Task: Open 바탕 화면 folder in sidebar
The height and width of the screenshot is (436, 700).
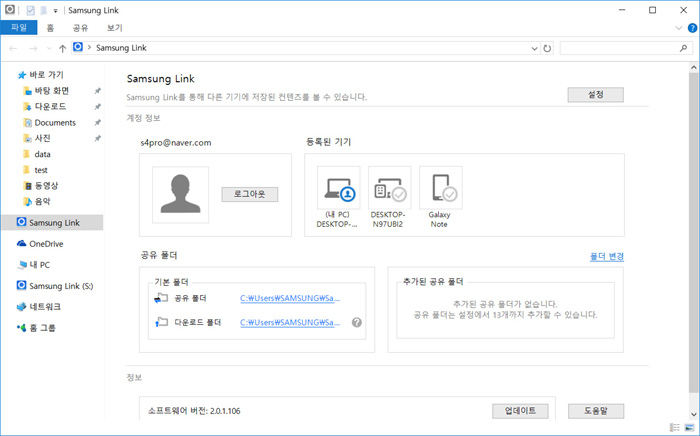Action: tap(52, 91)
